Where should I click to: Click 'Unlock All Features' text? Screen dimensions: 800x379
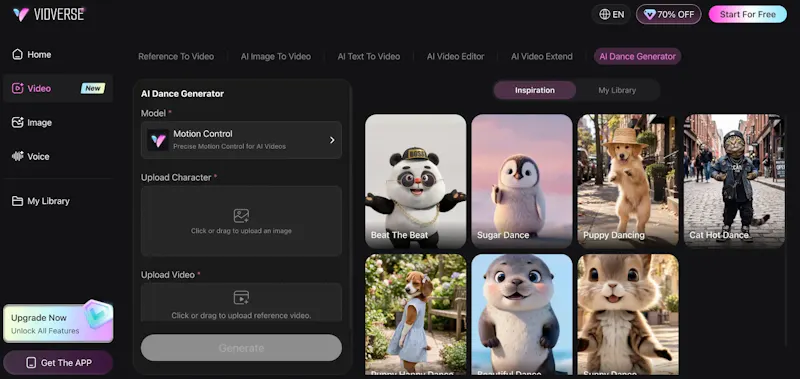click(45, 331)
